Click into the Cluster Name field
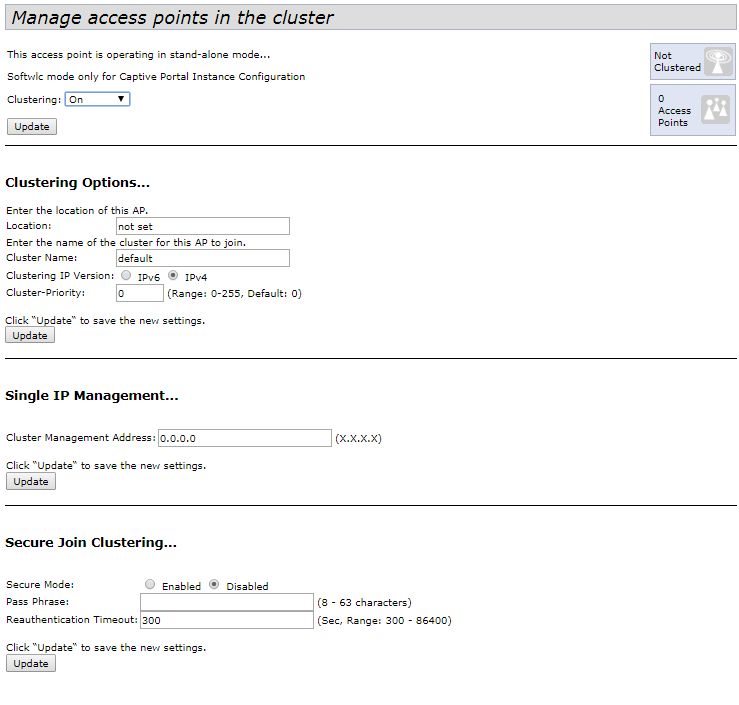This screenshot has height=705, width=739. coord(203,258)
